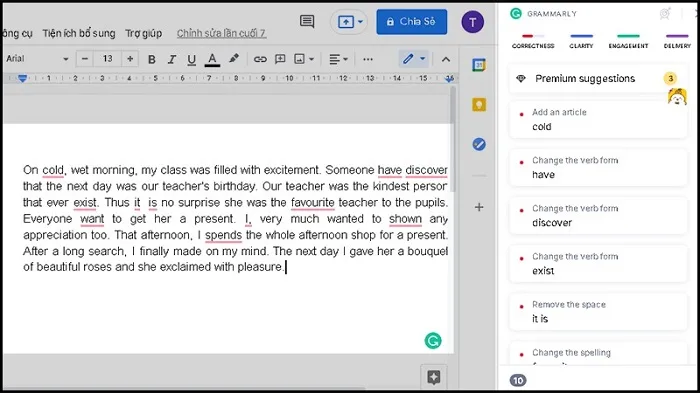Open the three-dot more options menu
The width and height of the screenshot is (700, 393).
coord(368,59)
